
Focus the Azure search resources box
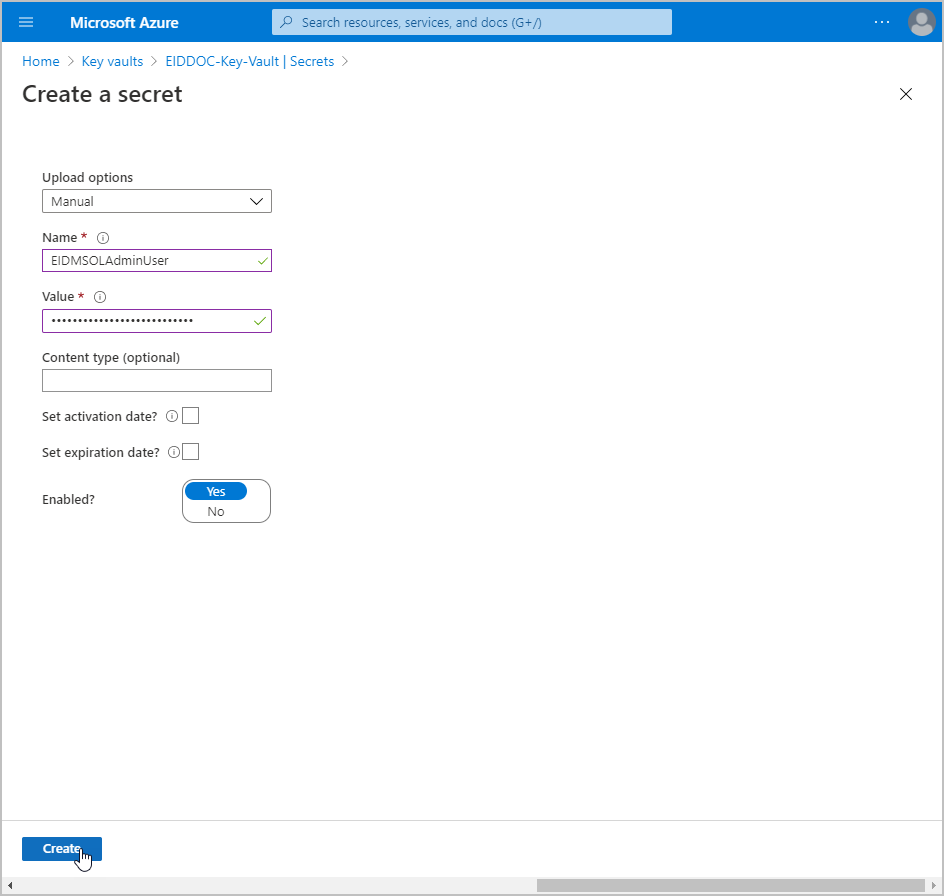tap(472, 22)
